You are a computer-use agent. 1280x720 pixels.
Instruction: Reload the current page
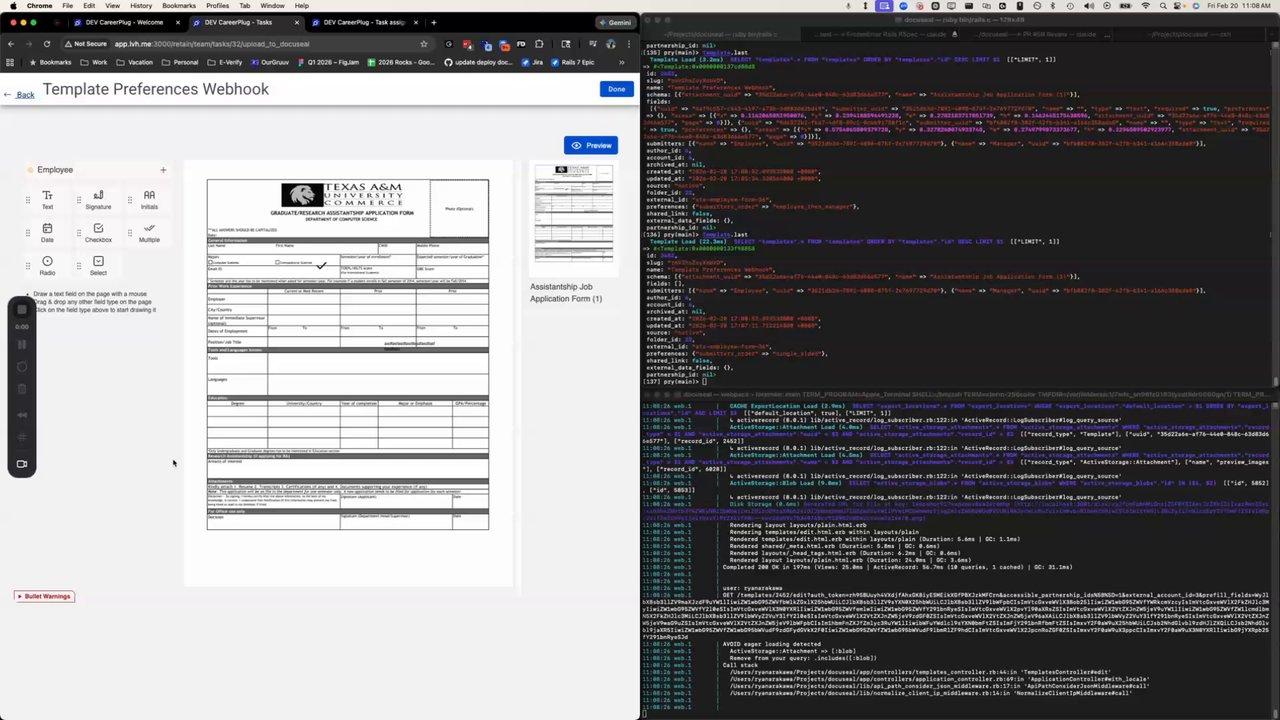pos(47,44)
